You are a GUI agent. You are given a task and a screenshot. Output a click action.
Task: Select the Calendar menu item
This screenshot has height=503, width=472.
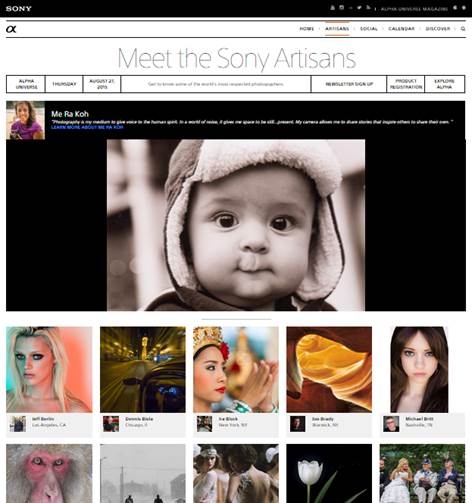pyautogui.click(x=401, y=29)
